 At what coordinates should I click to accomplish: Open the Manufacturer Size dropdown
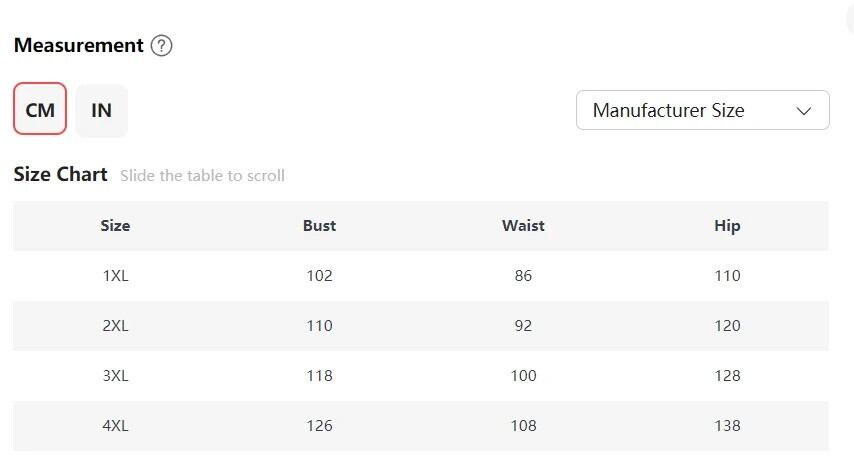point(702,110)
